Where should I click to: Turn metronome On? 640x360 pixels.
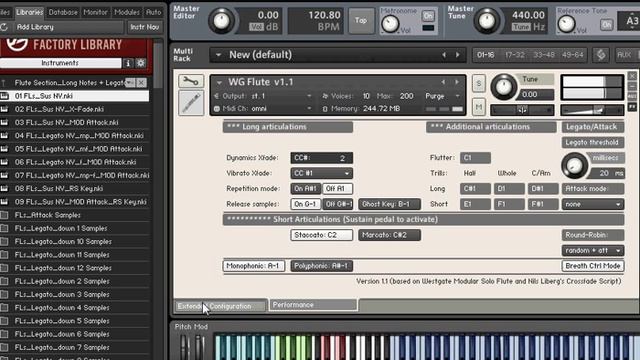428,16
